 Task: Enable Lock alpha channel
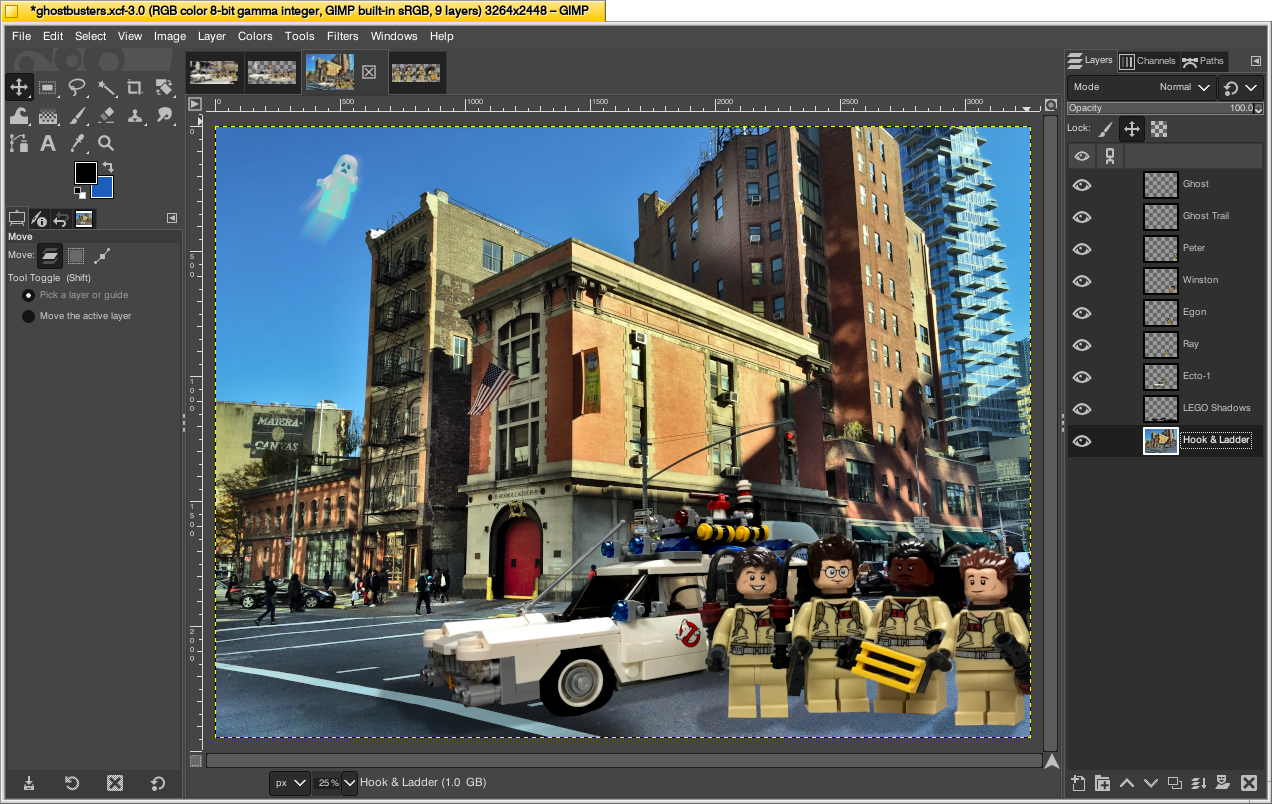tap(1158, 128)
